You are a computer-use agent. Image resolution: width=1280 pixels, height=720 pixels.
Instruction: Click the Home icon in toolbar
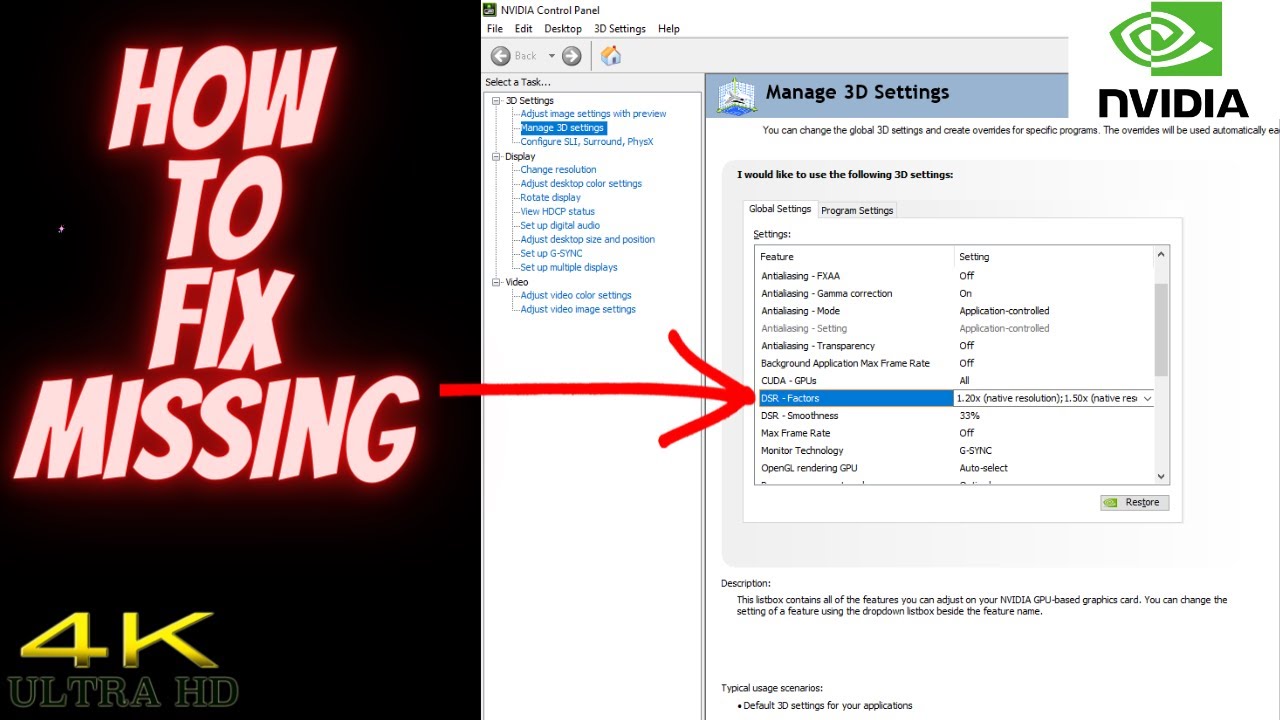[x=611, y=56]
